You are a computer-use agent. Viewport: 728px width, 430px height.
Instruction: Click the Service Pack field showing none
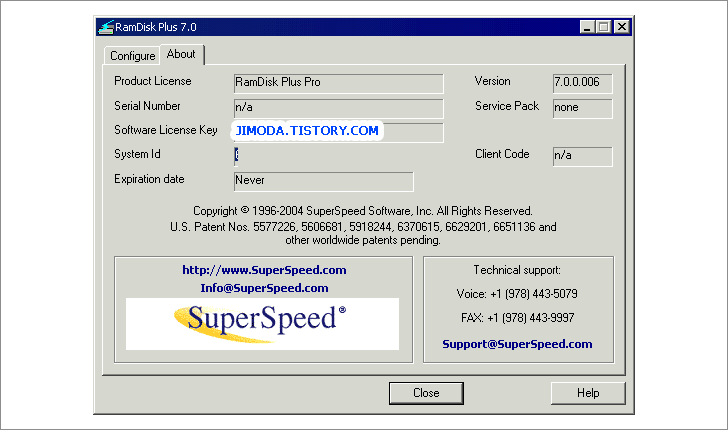click(583, 108)
